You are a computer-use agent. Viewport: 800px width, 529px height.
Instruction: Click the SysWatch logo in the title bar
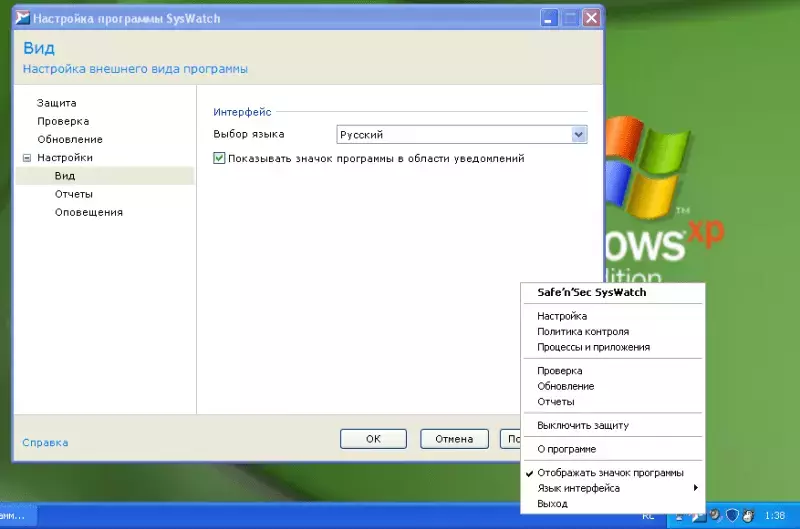[22, 18]
